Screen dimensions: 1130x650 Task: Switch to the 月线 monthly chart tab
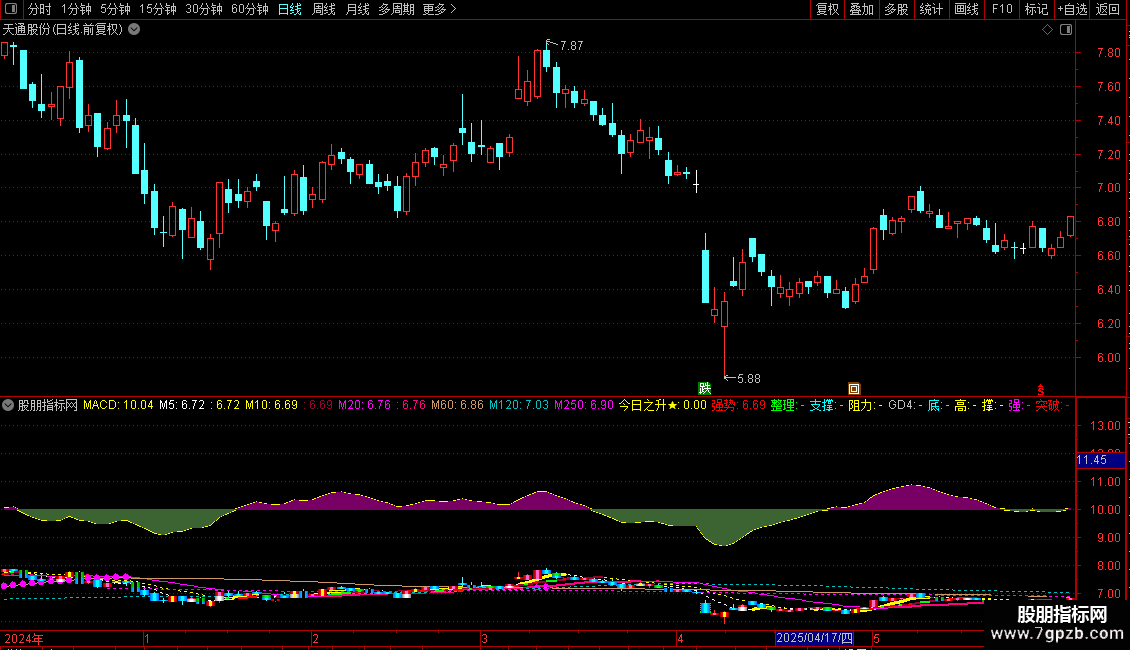(357, 9)
